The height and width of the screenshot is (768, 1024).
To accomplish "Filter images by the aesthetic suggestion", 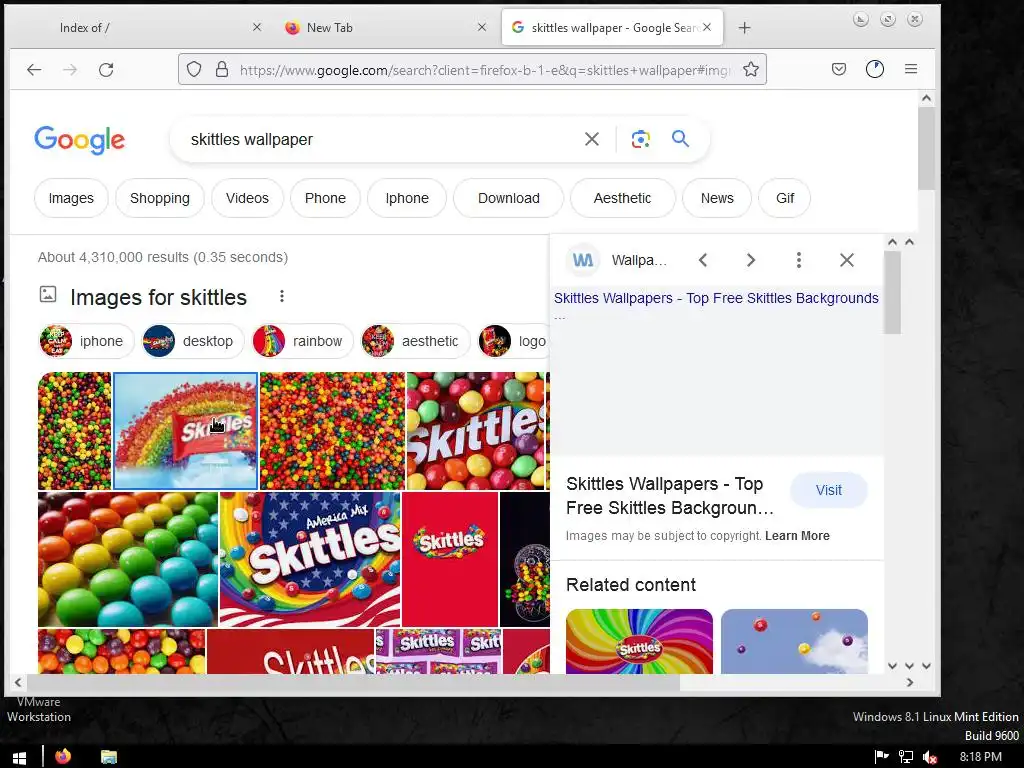I will (x=415, y=341).
